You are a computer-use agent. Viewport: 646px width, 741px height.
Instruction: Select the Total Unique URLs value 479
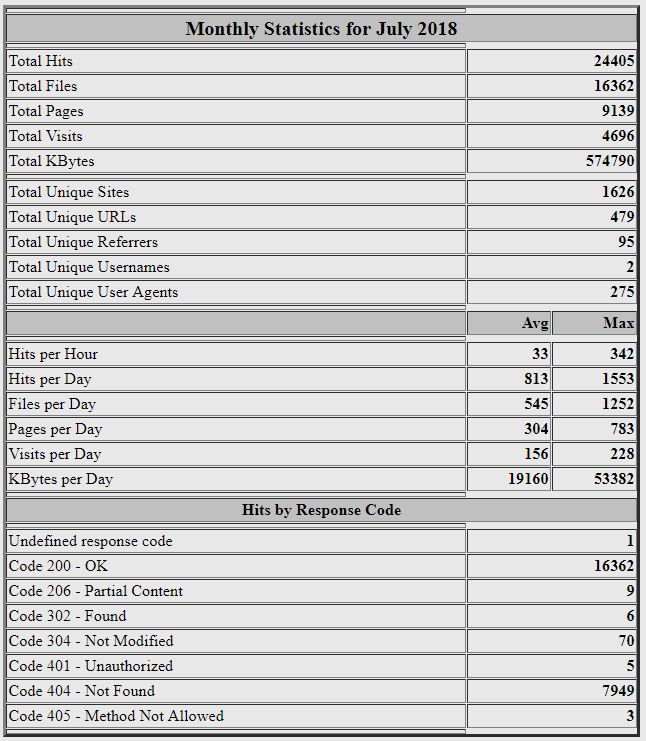click(622, 217)
